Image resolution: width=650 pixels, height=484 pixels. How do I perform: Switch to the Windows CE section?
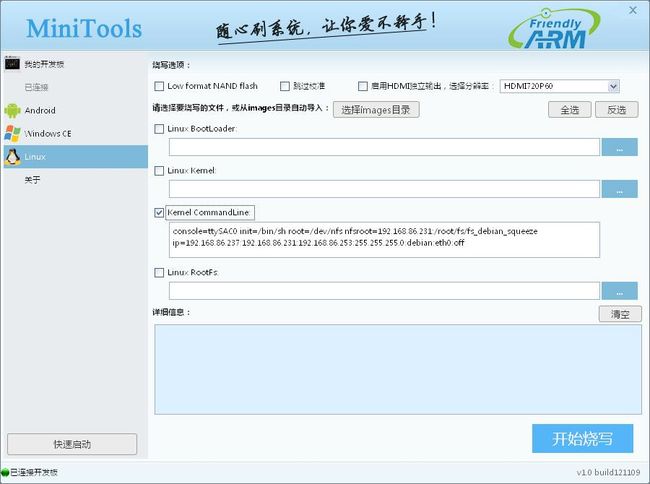[75, 133]
